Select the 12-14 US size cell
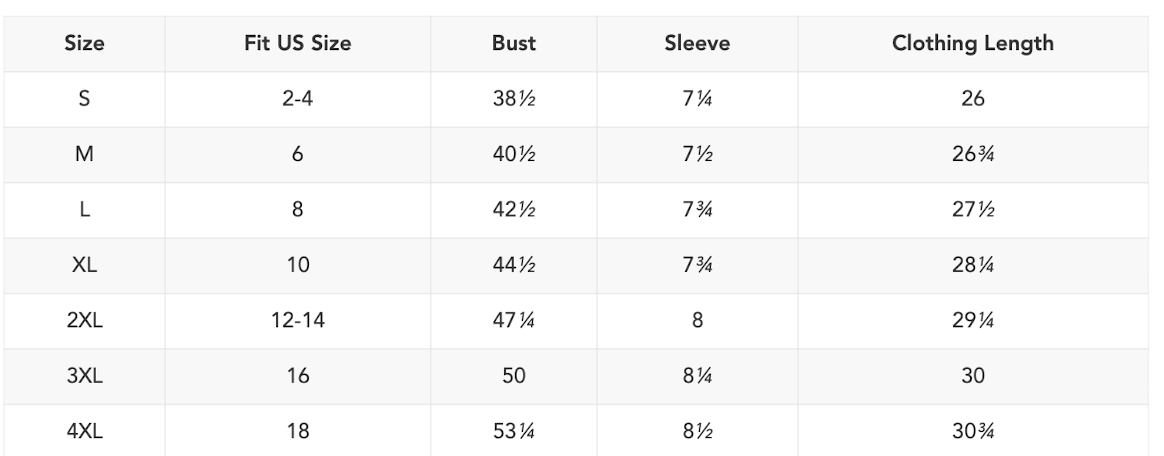This screenshot has width=1164, height=456. [x=297, y=322]
